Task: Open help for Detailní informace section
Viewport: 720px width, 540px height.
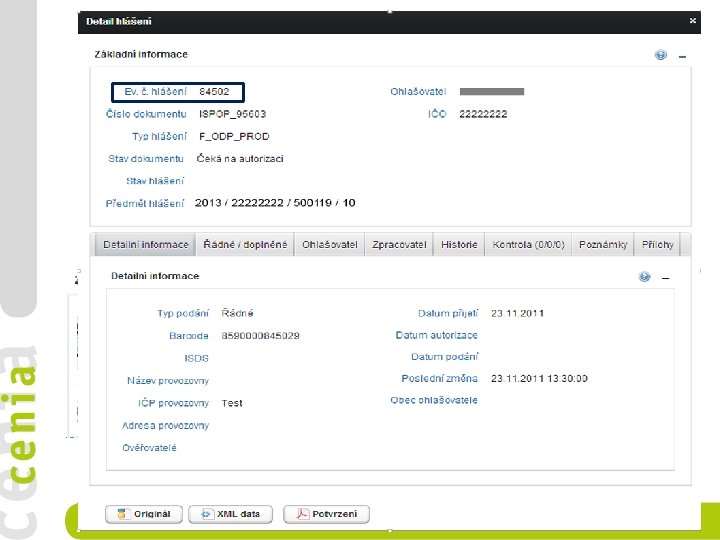Action: point(645,277)
